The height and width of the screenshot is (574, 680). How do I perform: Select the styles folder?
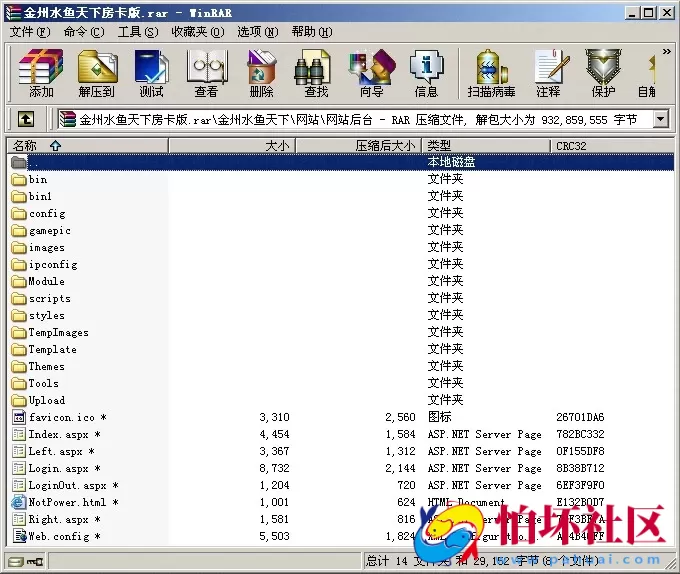(x=38, y=315)
